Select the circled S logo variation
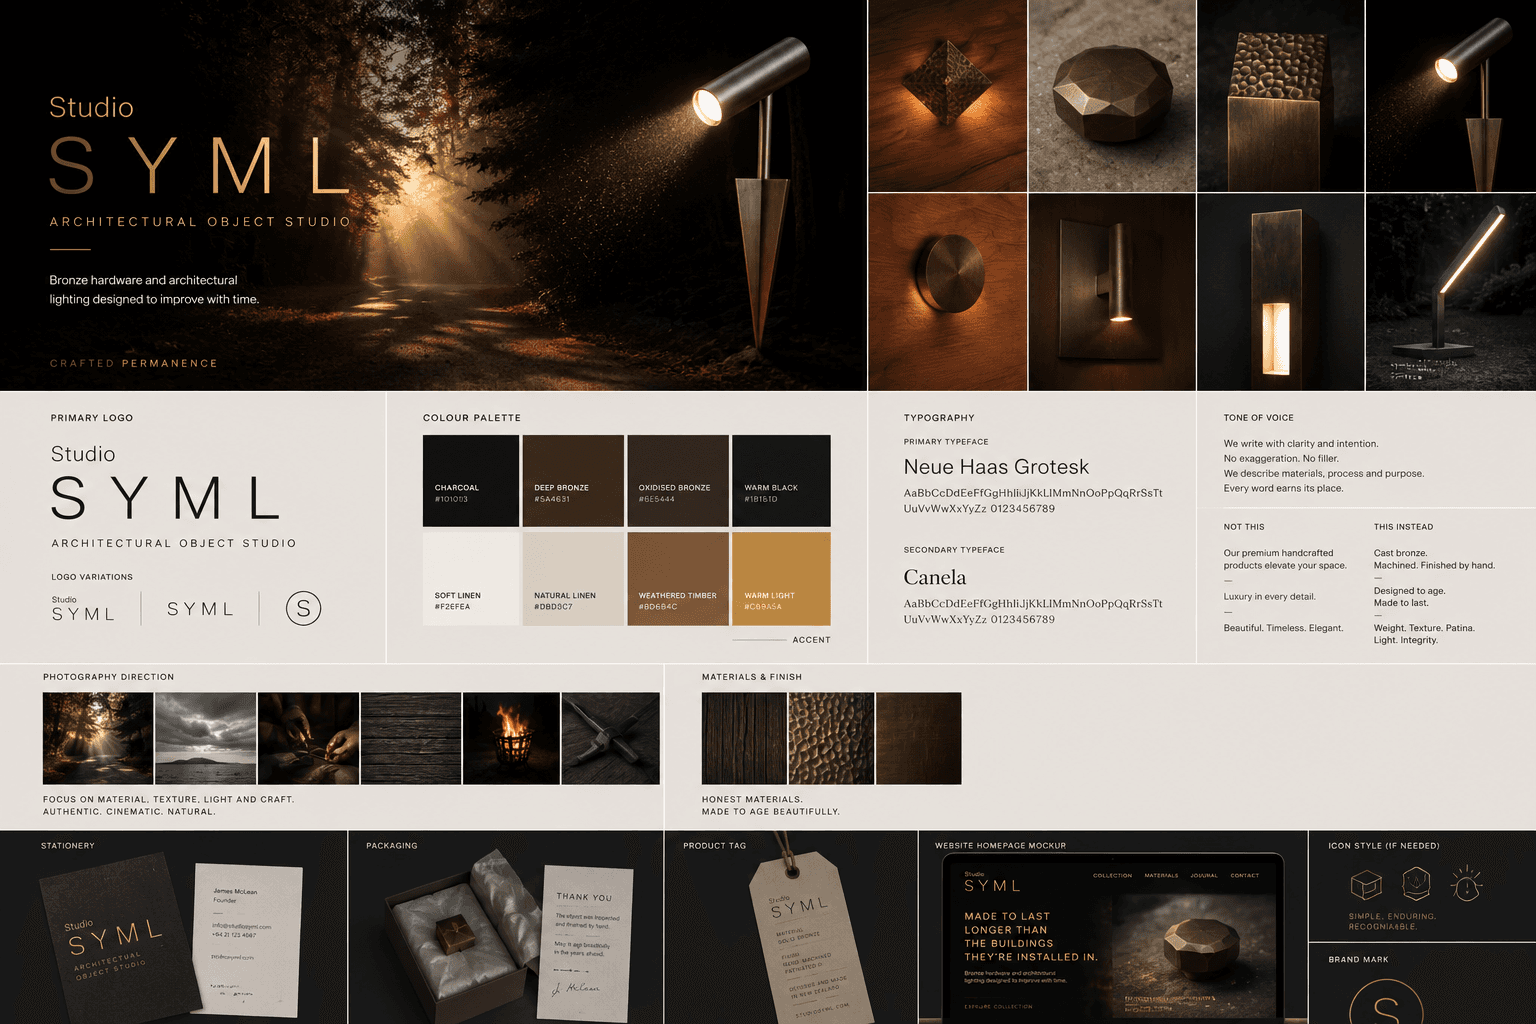This screenshot has width=1536, height=1024. (x=303, y=608)
